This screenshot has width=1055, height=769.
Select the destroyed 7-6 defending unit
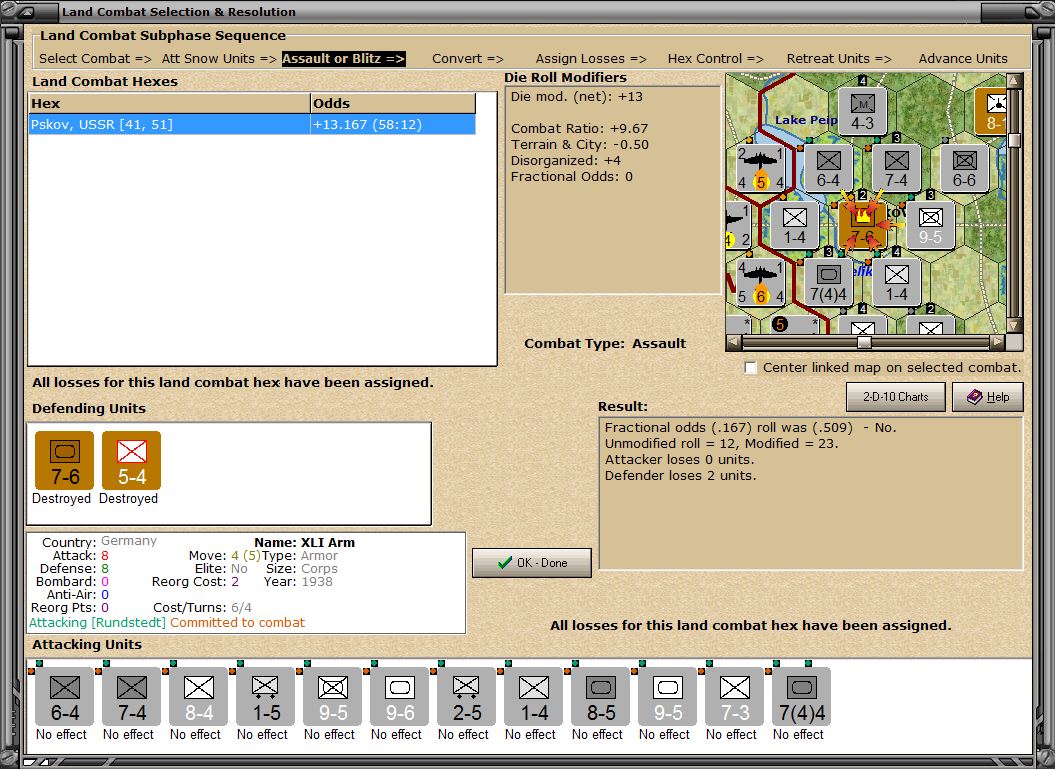click(x=65, y=461)
